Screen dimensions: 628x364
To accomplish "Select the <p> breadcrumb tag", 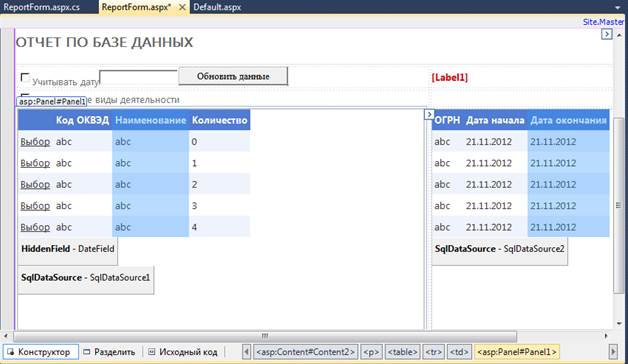I will tap(371, 352).
